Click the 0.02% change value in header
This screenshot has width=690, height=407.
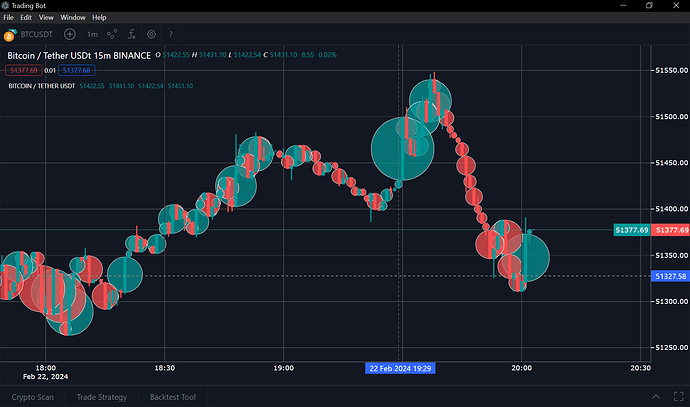[327, 55]
